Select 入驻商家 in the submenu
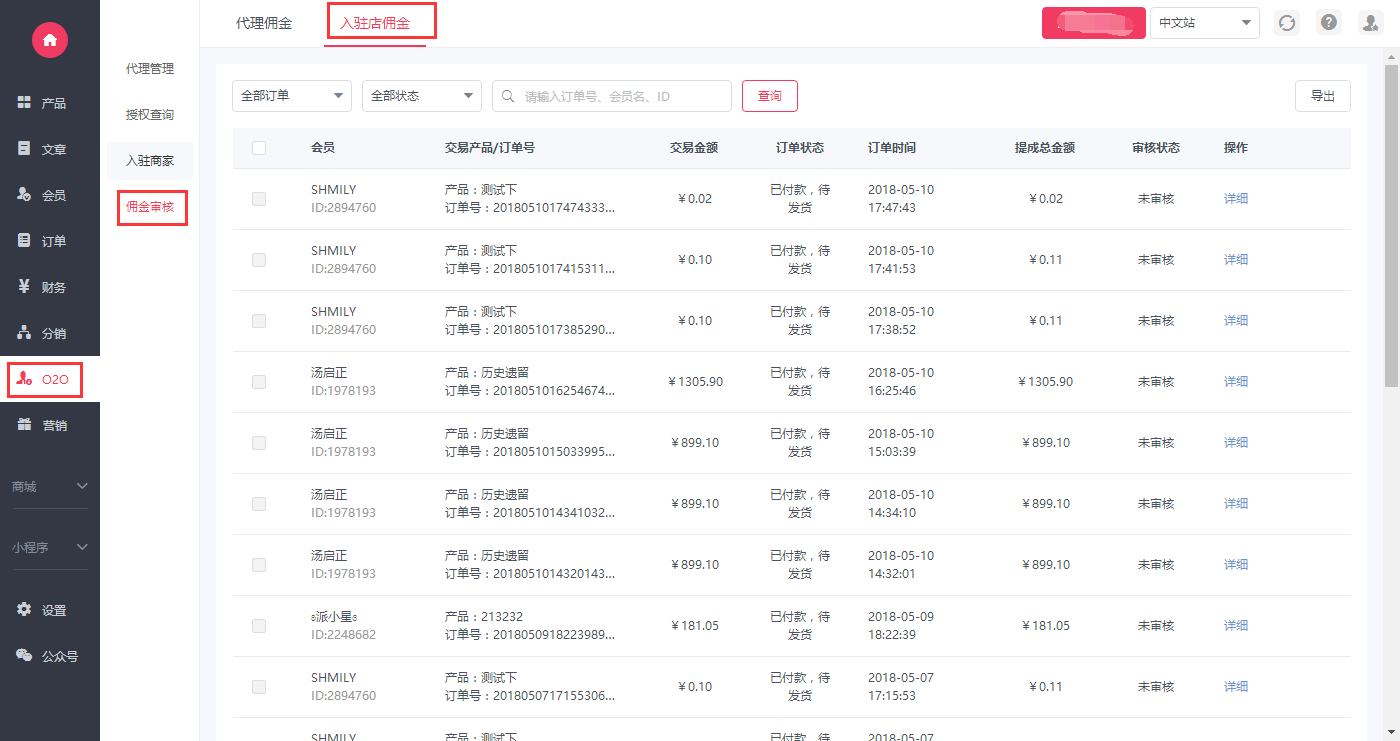 [150, 161]
